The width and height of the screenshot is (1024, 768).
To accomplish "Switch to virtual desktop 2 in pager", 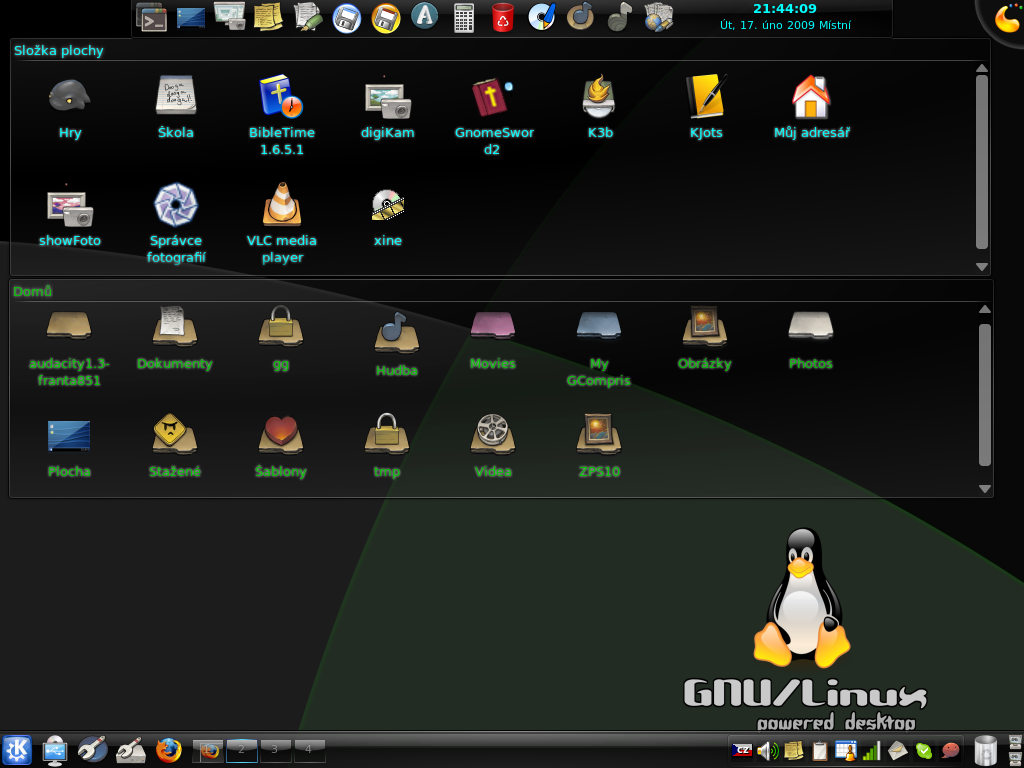I will coord(242,750).
